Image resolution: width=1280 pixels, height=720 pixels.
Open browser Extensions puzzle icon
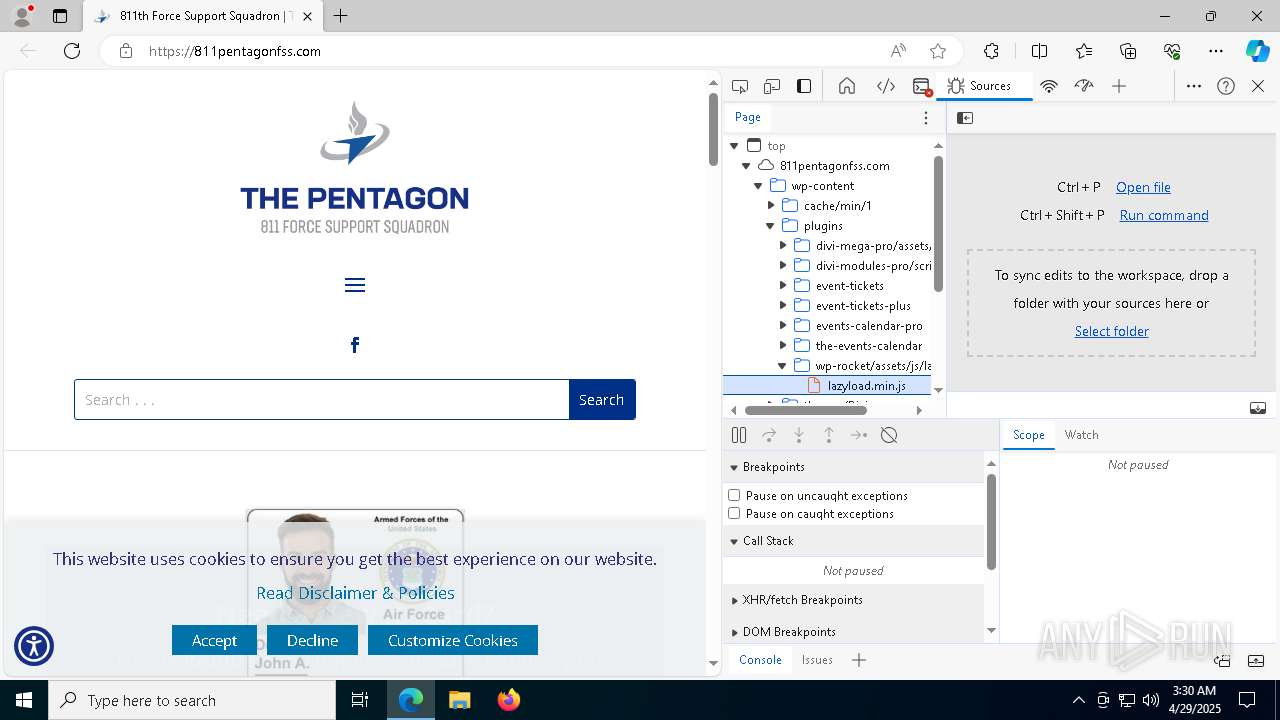pos(991,51)
